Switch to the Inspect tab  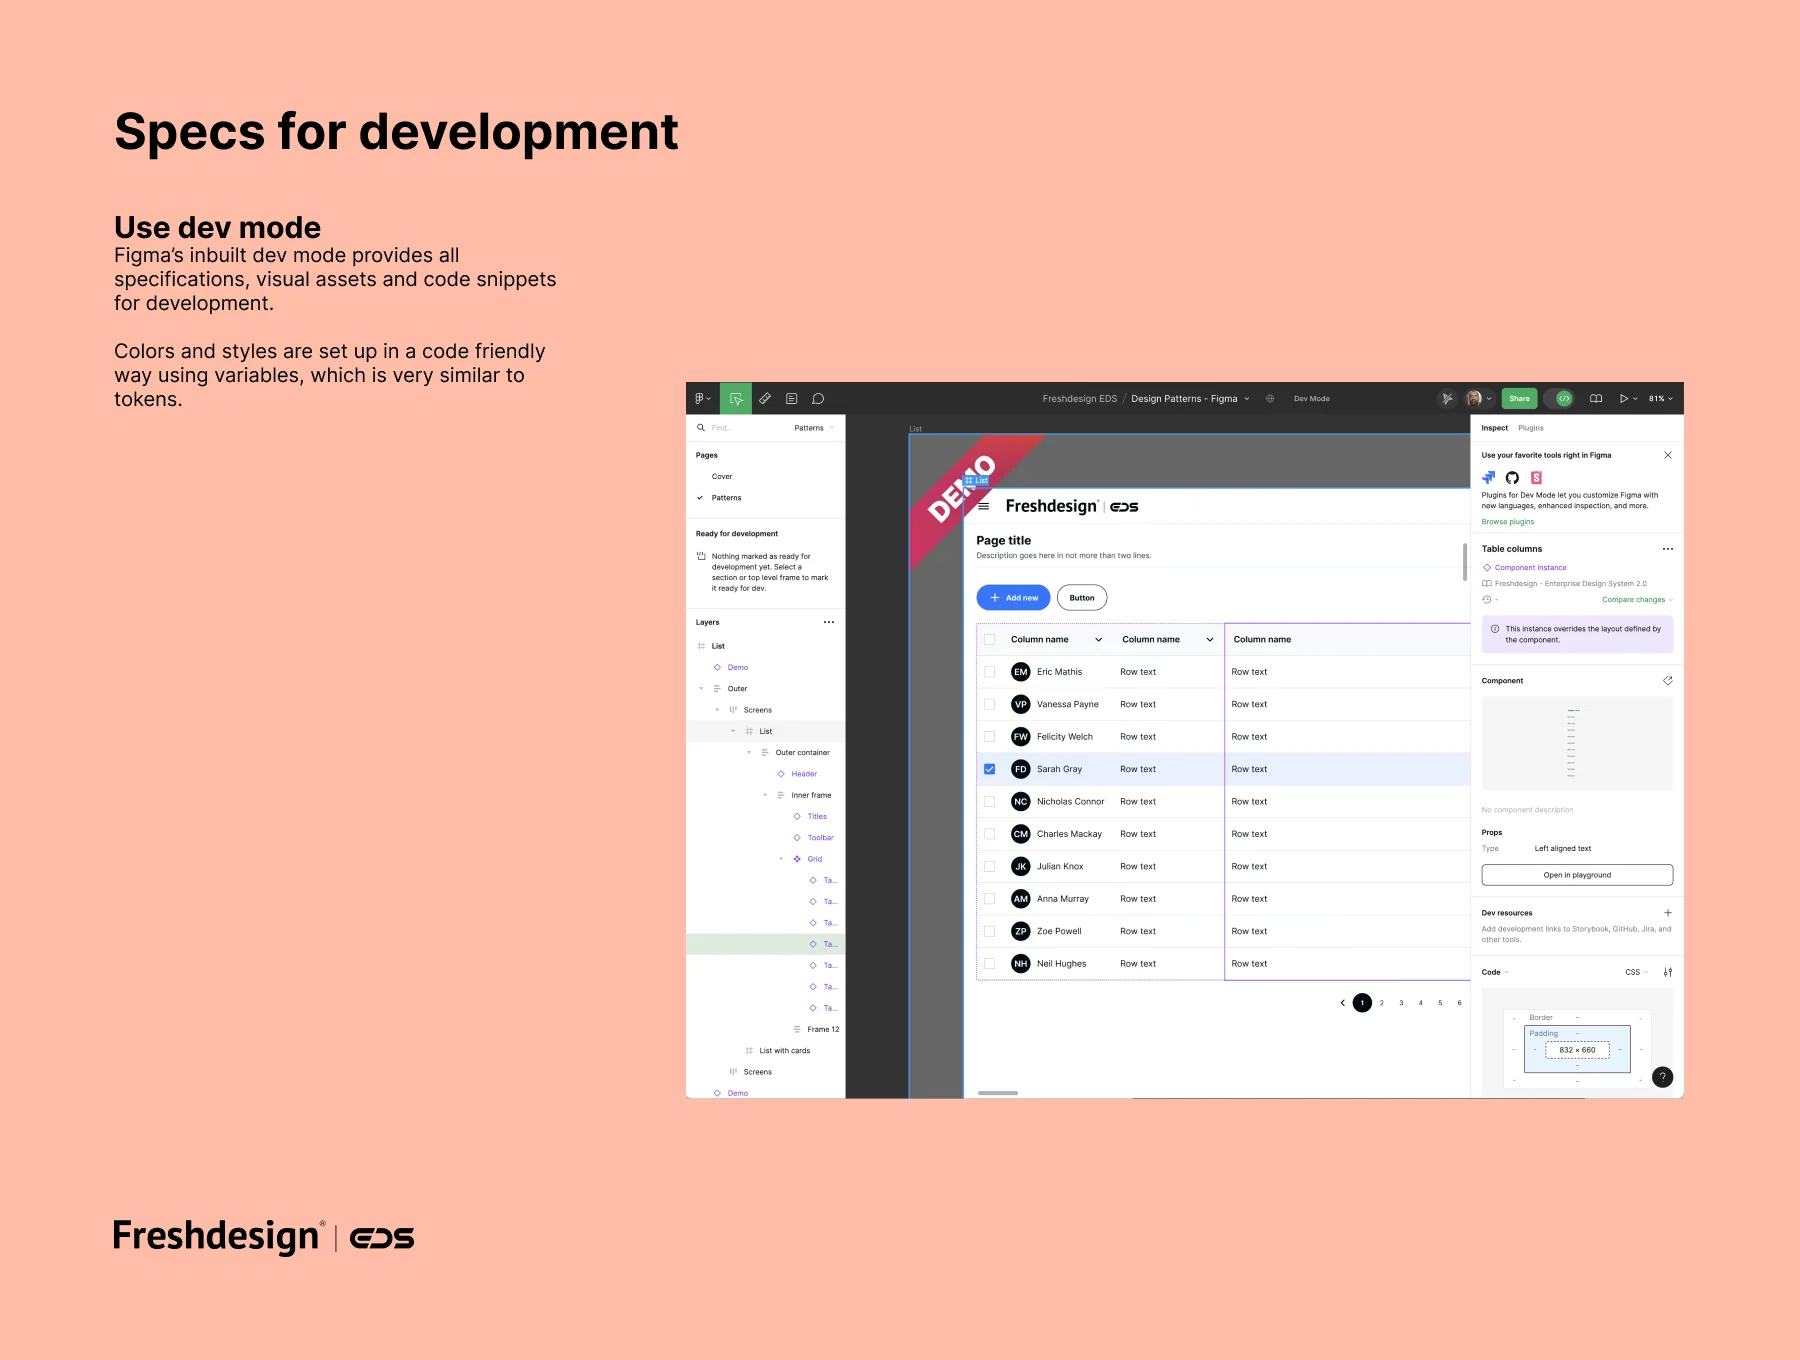(x=1494, y=428)
